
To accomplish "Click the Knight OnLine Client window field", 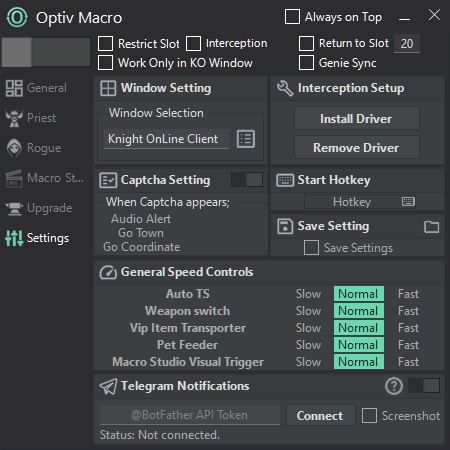I will click(x=166, y=139).
